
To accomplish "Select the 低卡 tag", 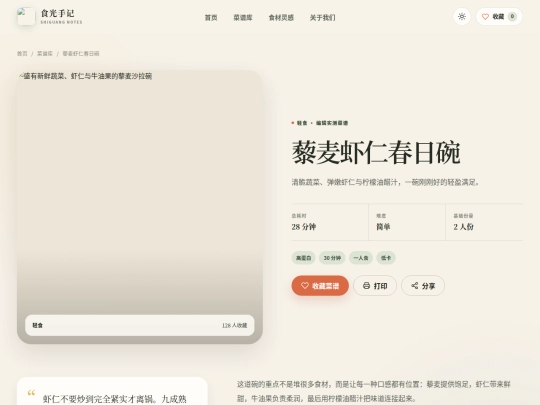I will point(386,258).
